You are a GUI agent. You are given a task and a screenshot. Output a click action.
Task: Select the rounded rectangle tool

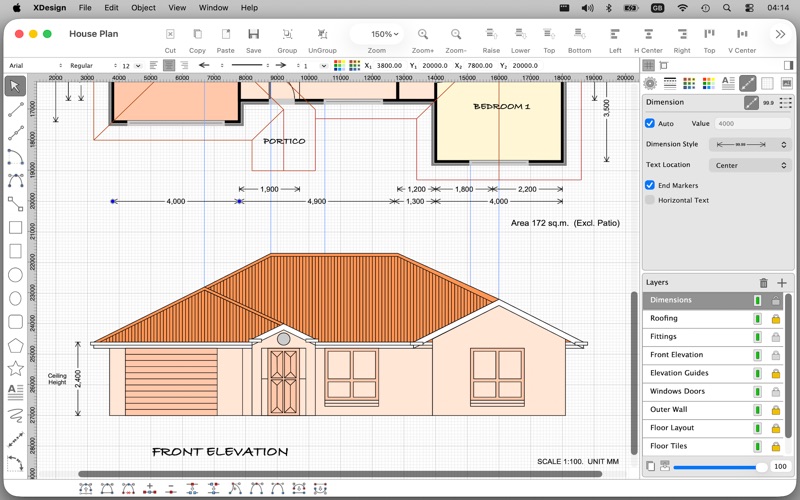(x=15, y=321)
